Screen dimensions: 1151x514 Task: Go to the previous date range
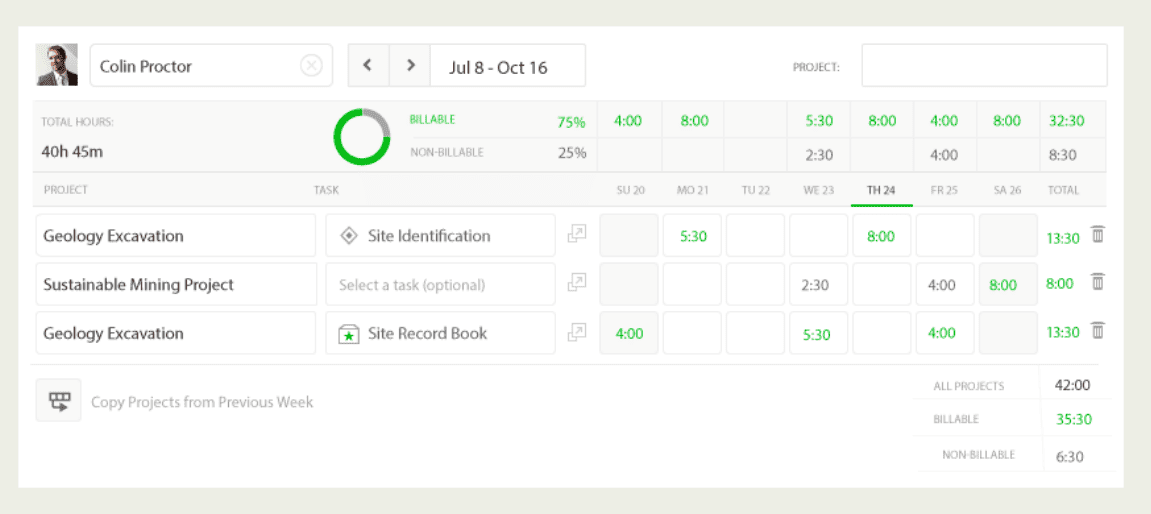coord(368,66)
